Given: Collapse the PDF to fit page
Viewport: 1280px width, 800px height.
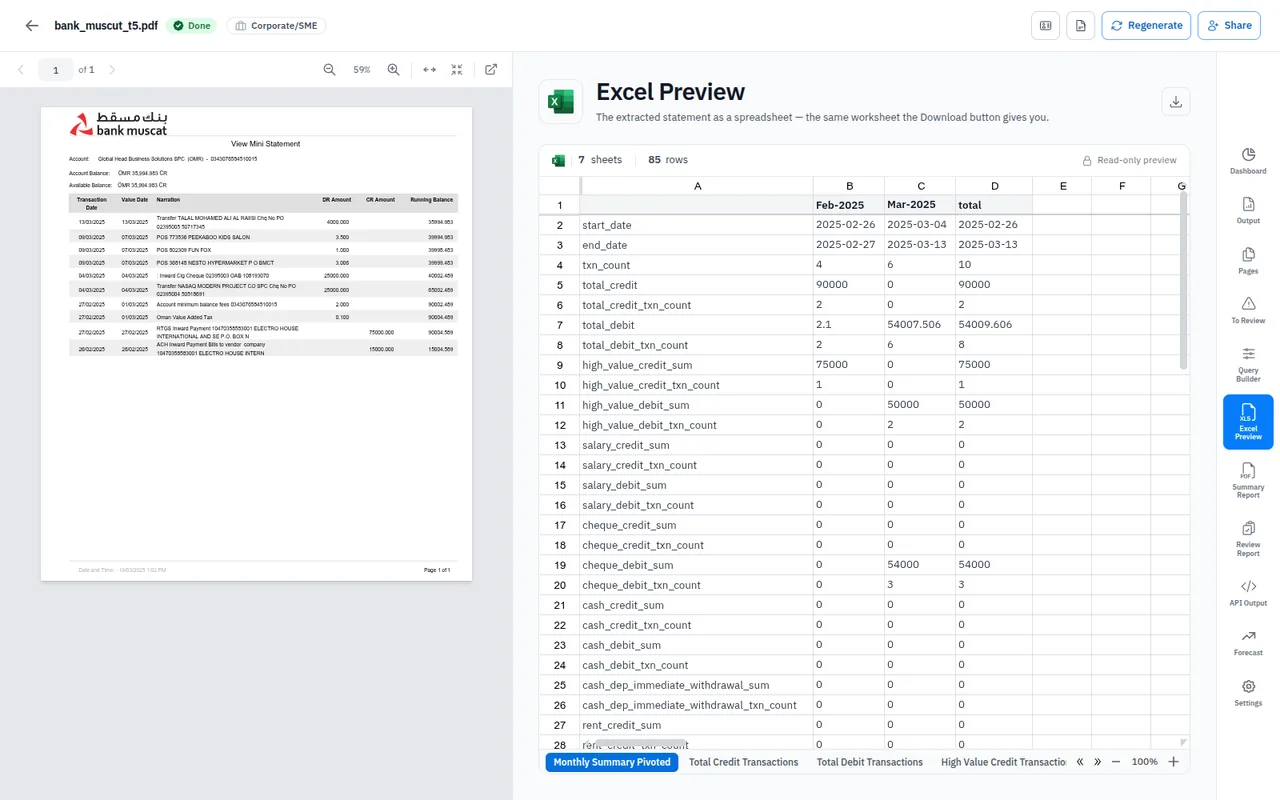Looking at the screenshot, I should [457, 70].
